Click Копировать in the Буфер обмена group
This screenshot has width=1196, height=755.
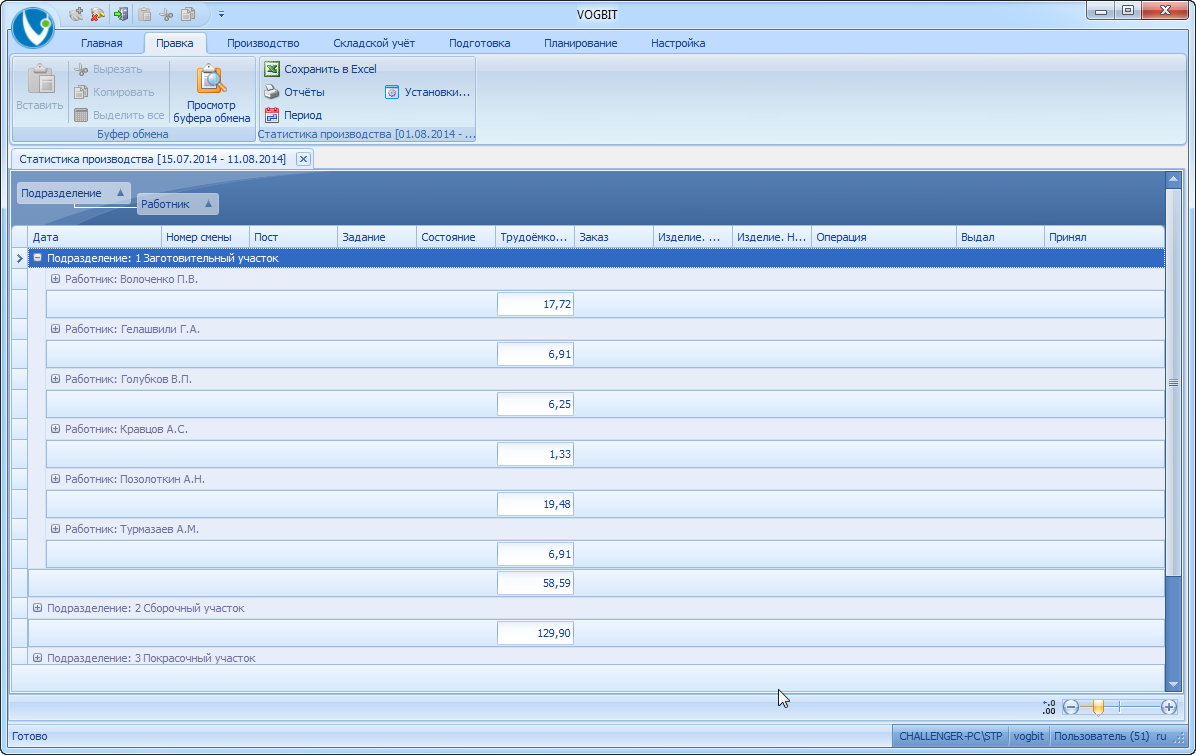(x=114, y=92)
